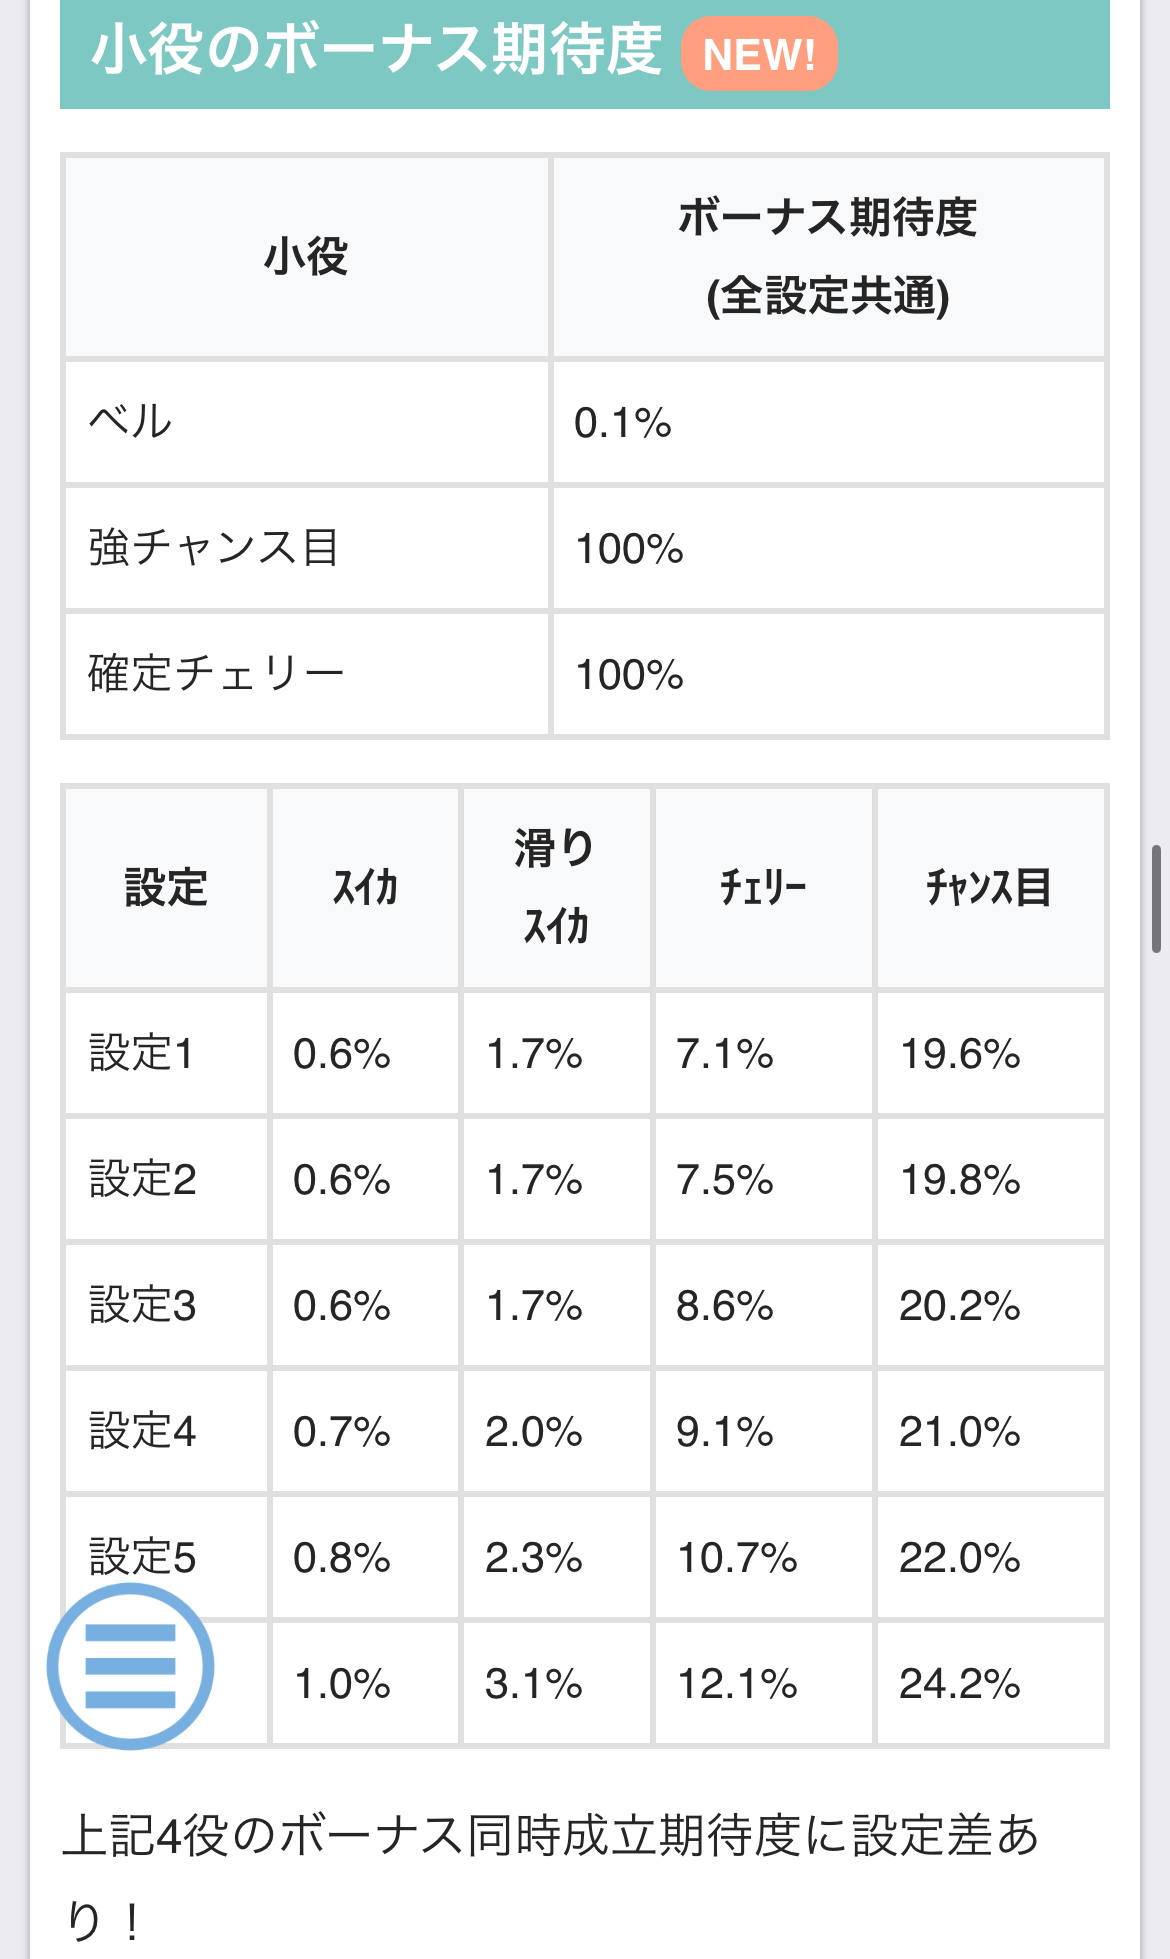The image size is (1170, 1959).
Task: Select the 小役 column header
Action: (306, 257)
